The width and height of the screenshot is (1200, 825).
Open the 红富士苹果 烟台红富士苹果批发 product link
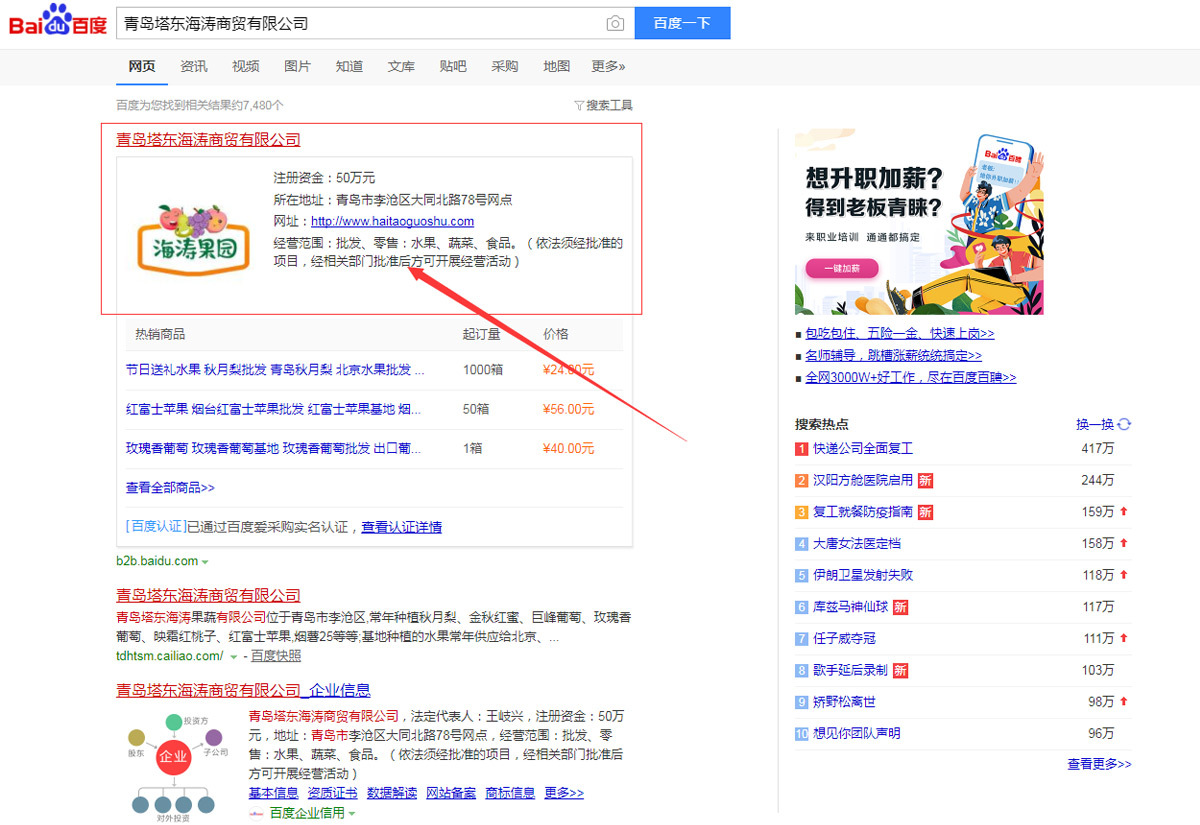273,409
